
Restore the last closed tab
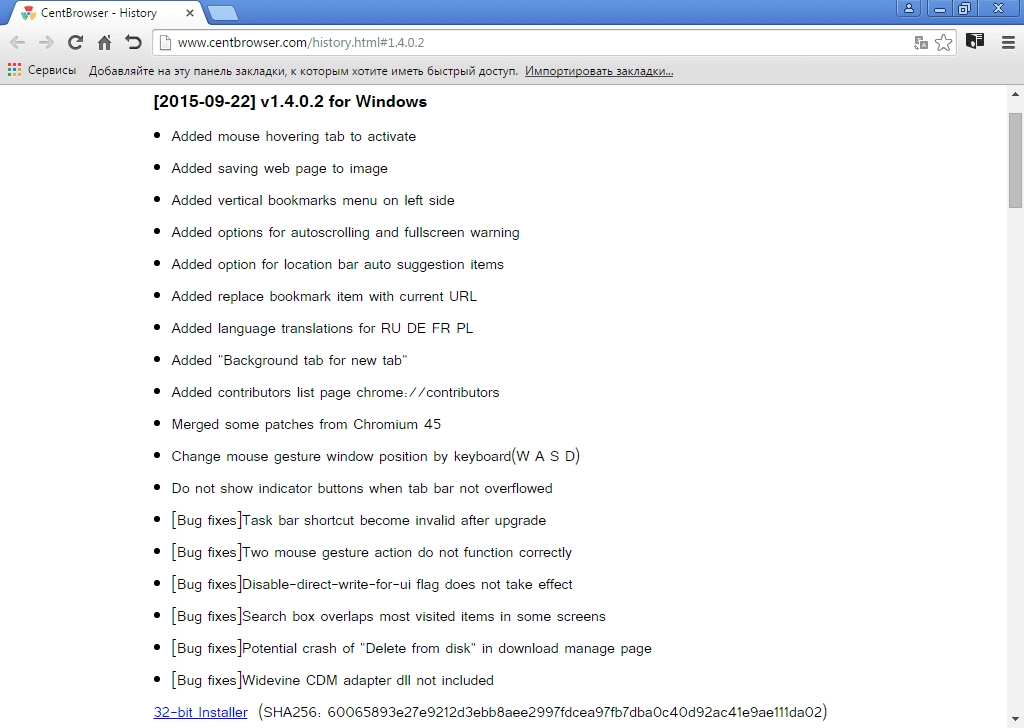tap(133, 43)
